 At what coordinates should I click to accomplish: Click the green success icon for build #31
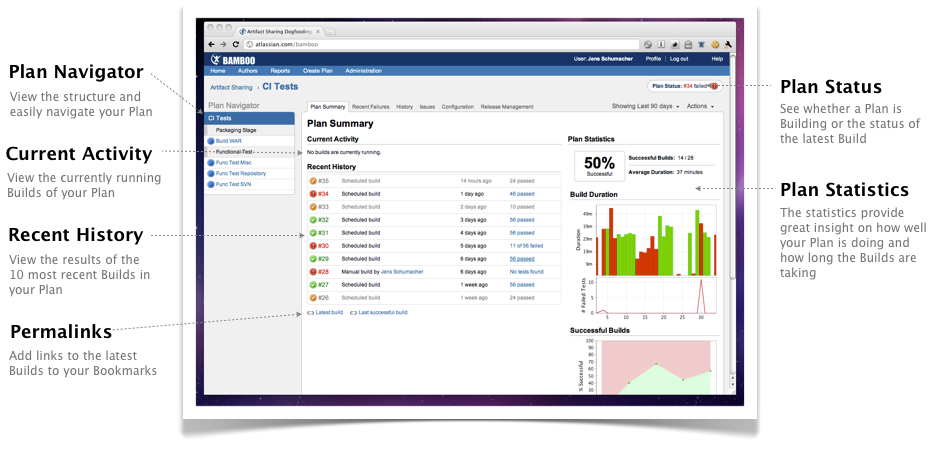click(313, 233)
